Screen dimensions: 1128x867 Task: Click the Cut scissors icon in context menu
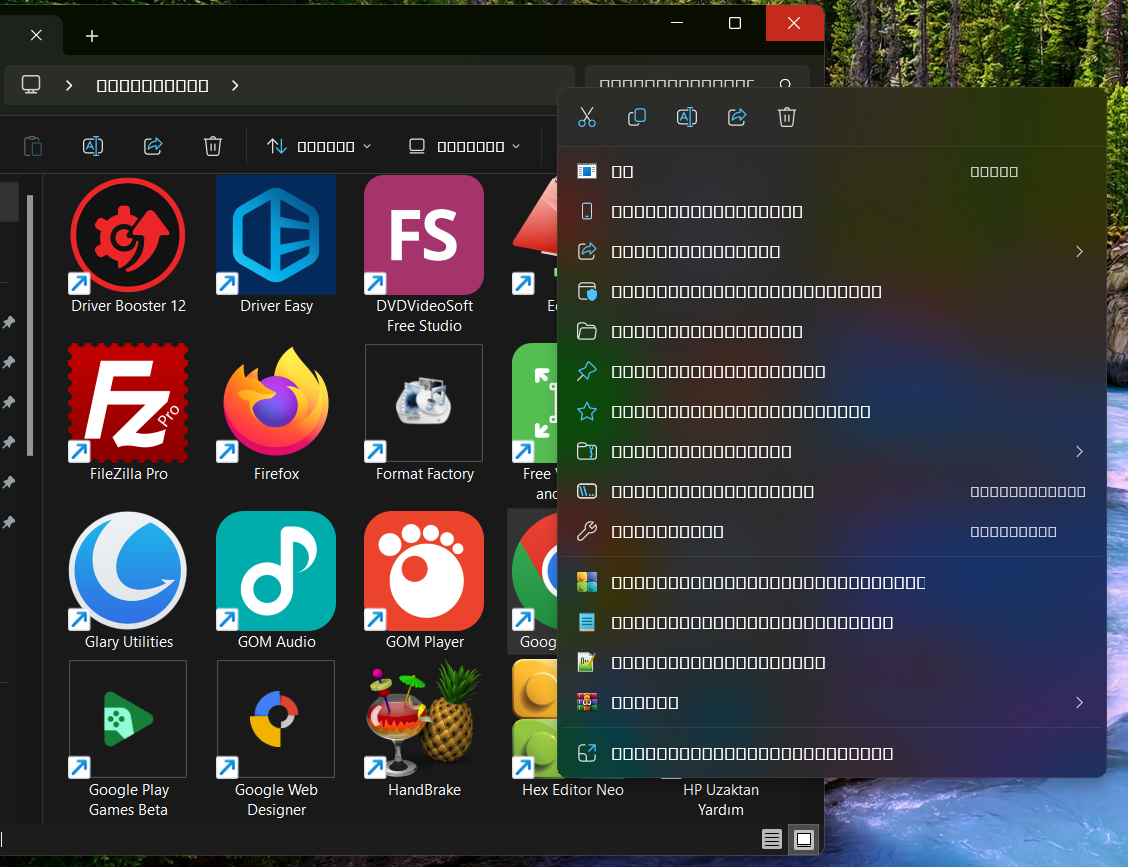(587, 117)
